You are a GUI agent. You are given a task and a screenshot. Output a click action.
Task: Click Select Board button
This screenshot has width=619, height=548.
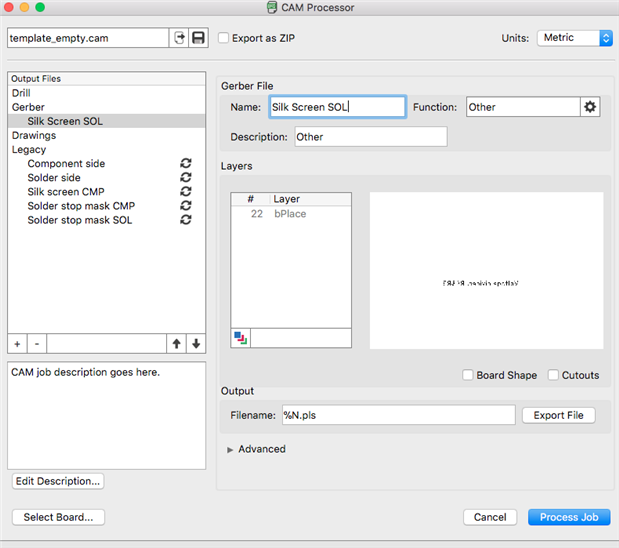pos(58,517)
